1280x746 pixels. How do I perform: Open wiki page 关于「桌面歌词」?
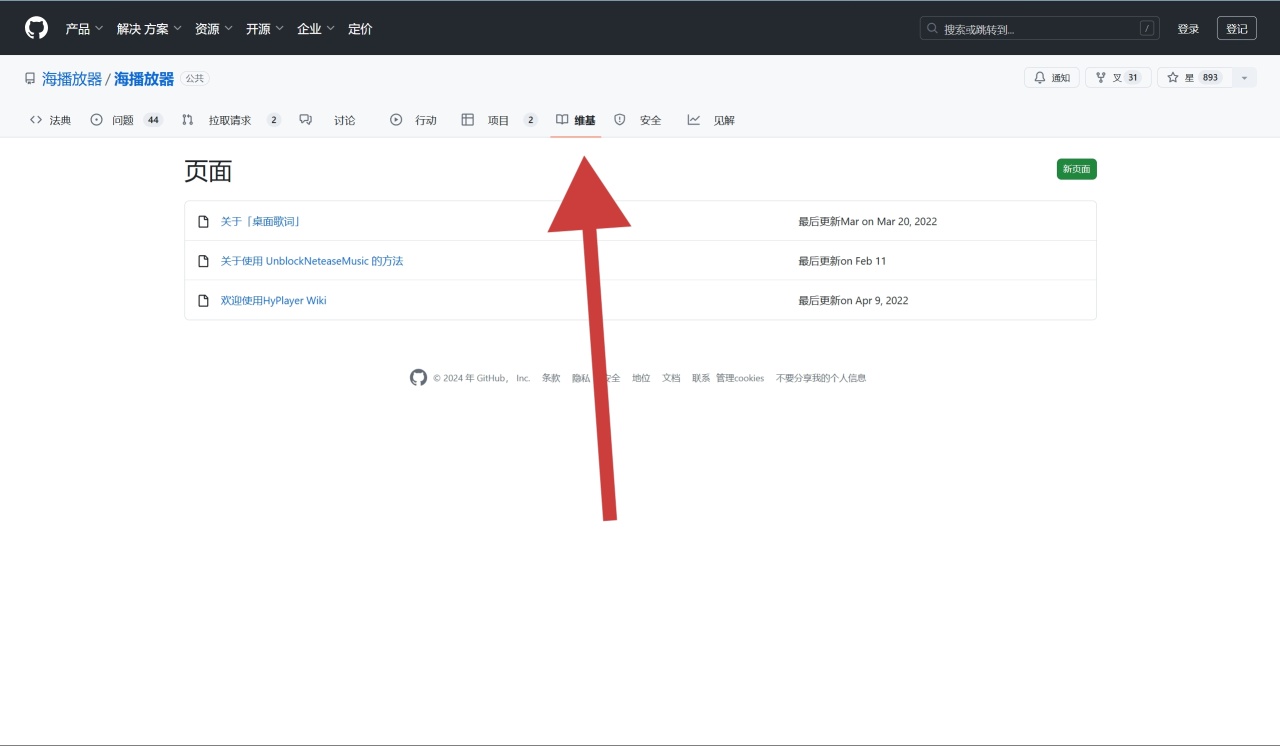tap(260, 221)
